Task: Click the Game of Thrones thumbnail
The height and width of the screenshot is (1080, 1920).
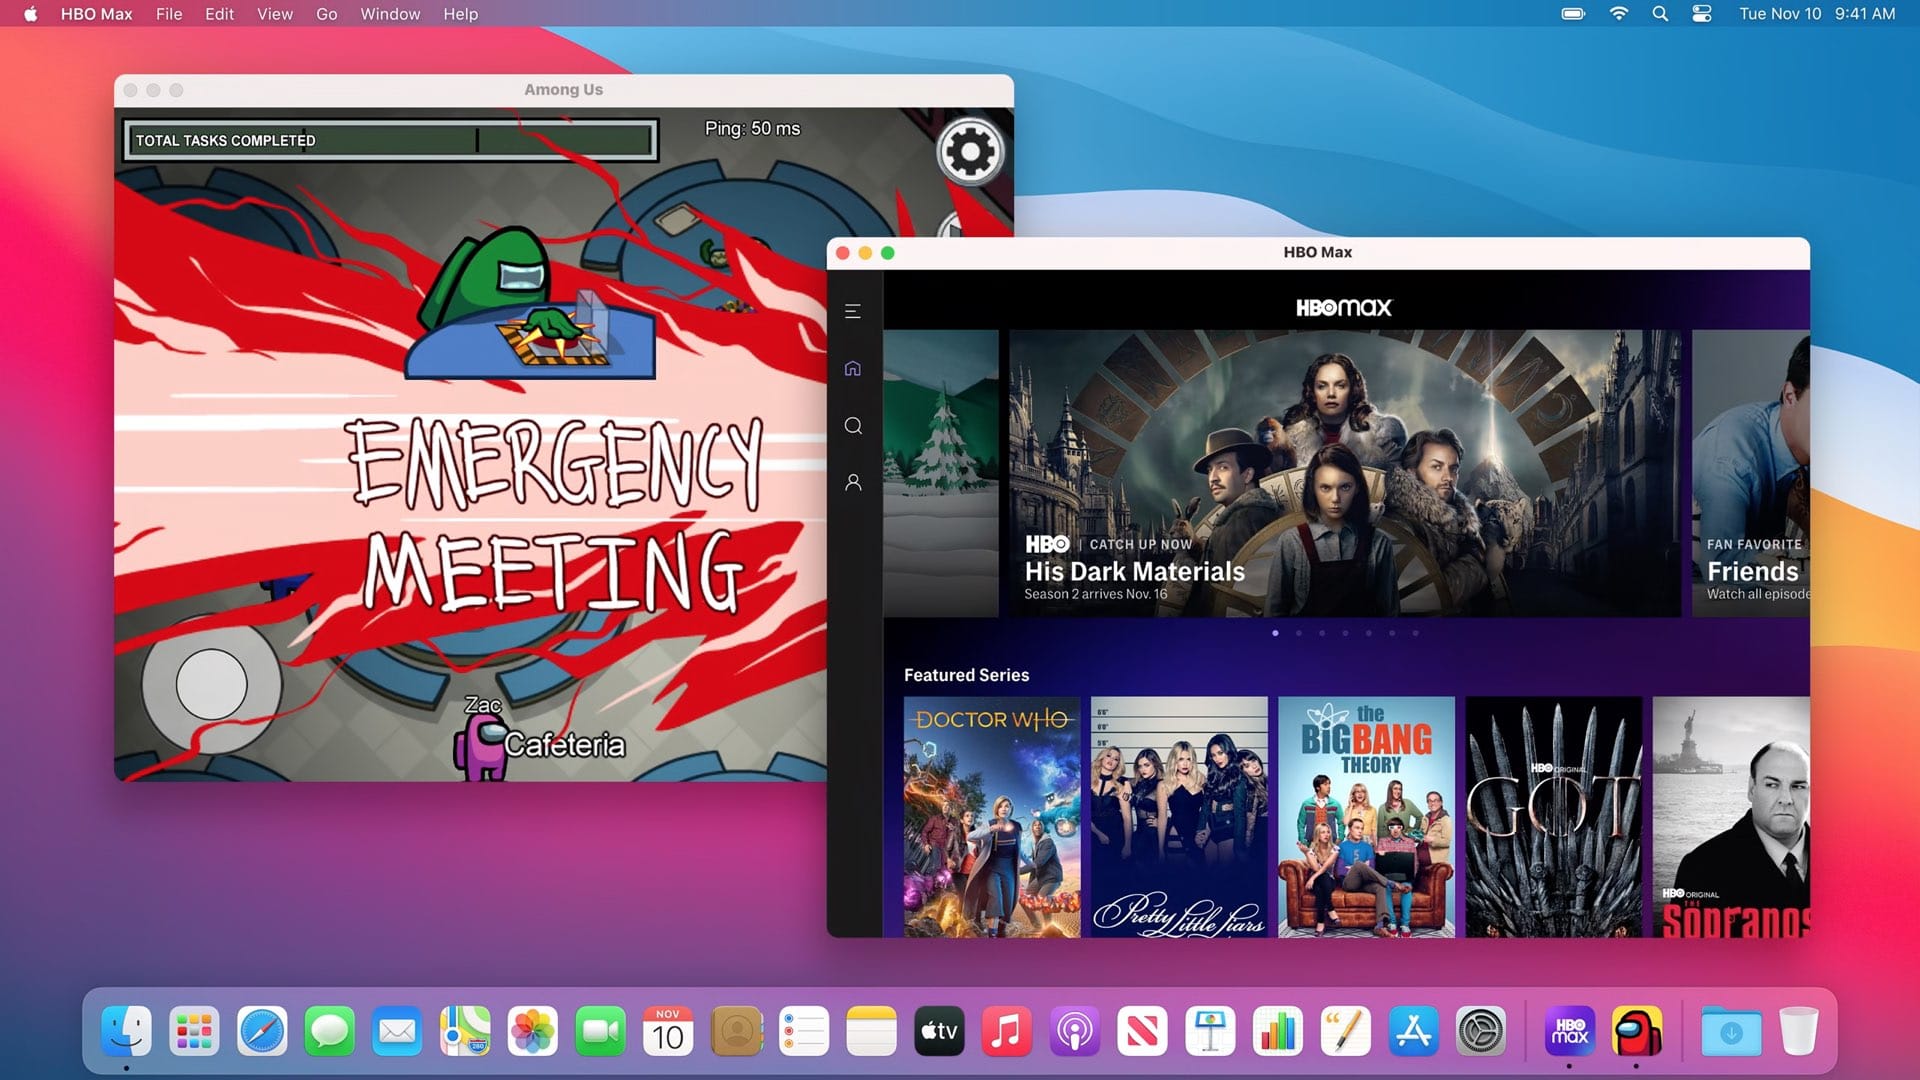Action: (1555, 815)
